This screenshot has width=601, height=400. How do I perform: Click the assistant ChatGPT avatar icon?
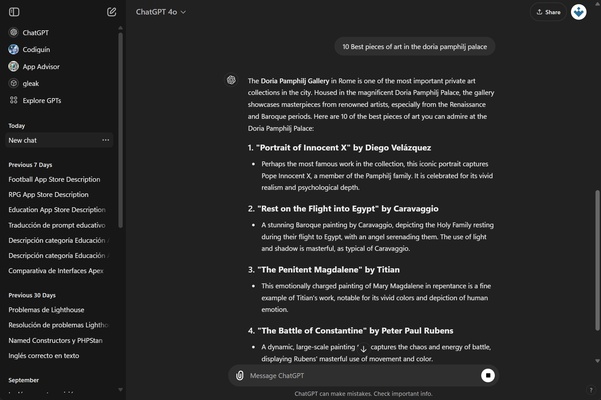231,80
